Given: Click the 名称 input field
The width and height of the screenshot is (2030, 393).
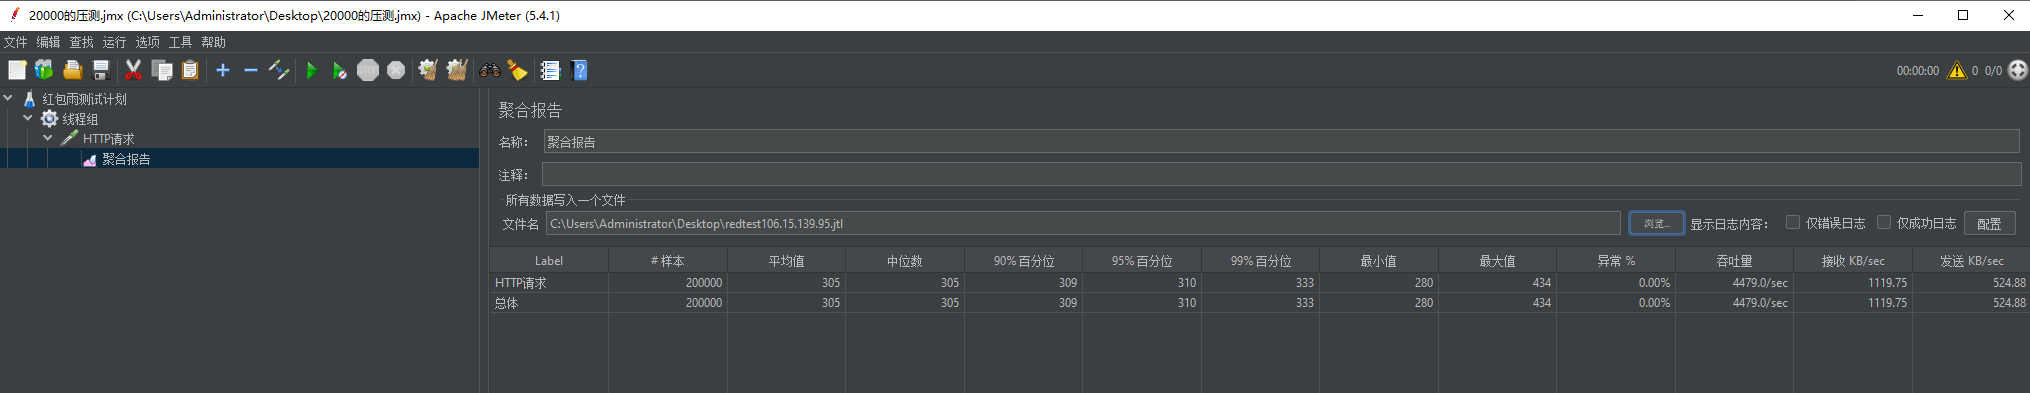Looking at the screenshot, I should [1282, 142].
